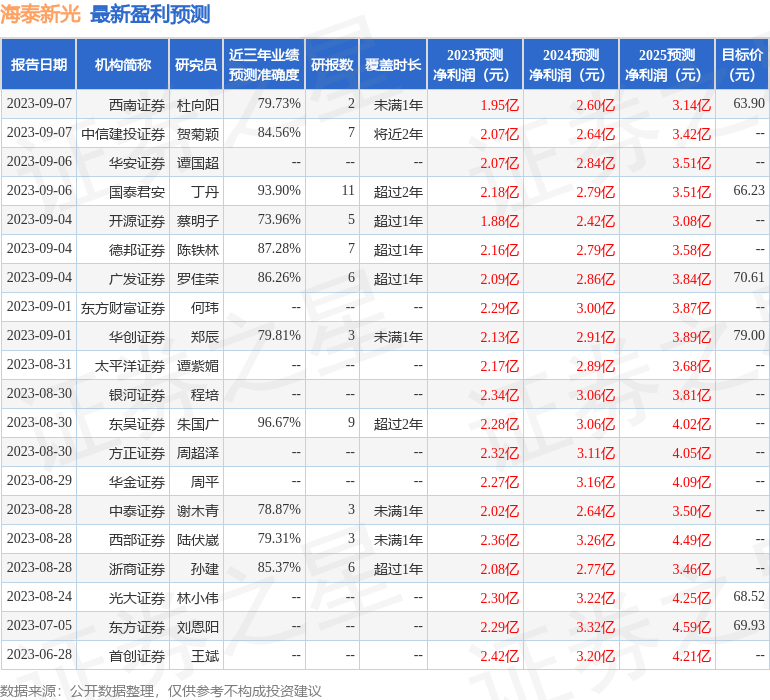Click researcher name 朱国广
This screenshot has height=700, width=770.
click(198, 423)
